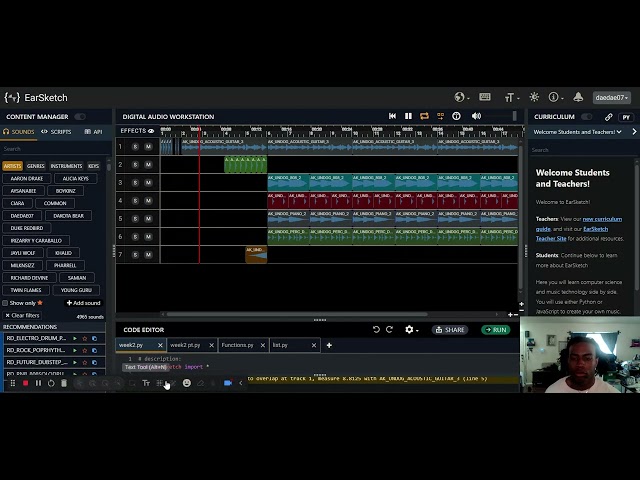Screen dimensions: 640x480
Task: Redo in the code editor
Action: 389,330
